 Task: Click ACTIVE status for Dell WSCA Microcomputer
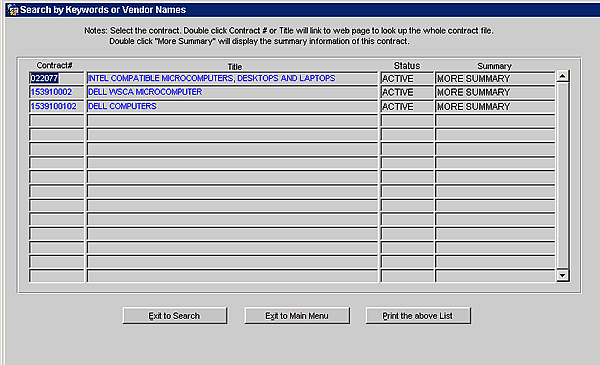pos(407,92)
